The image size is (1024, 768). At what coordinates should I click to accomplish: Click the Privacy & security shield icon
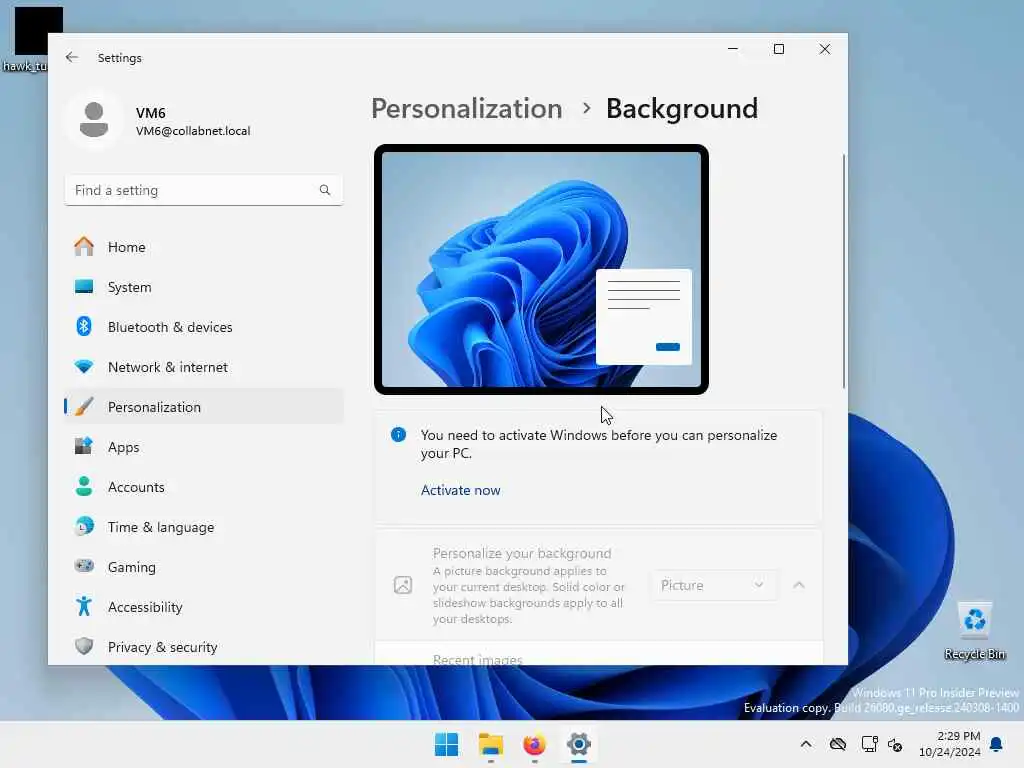point(84,647)
